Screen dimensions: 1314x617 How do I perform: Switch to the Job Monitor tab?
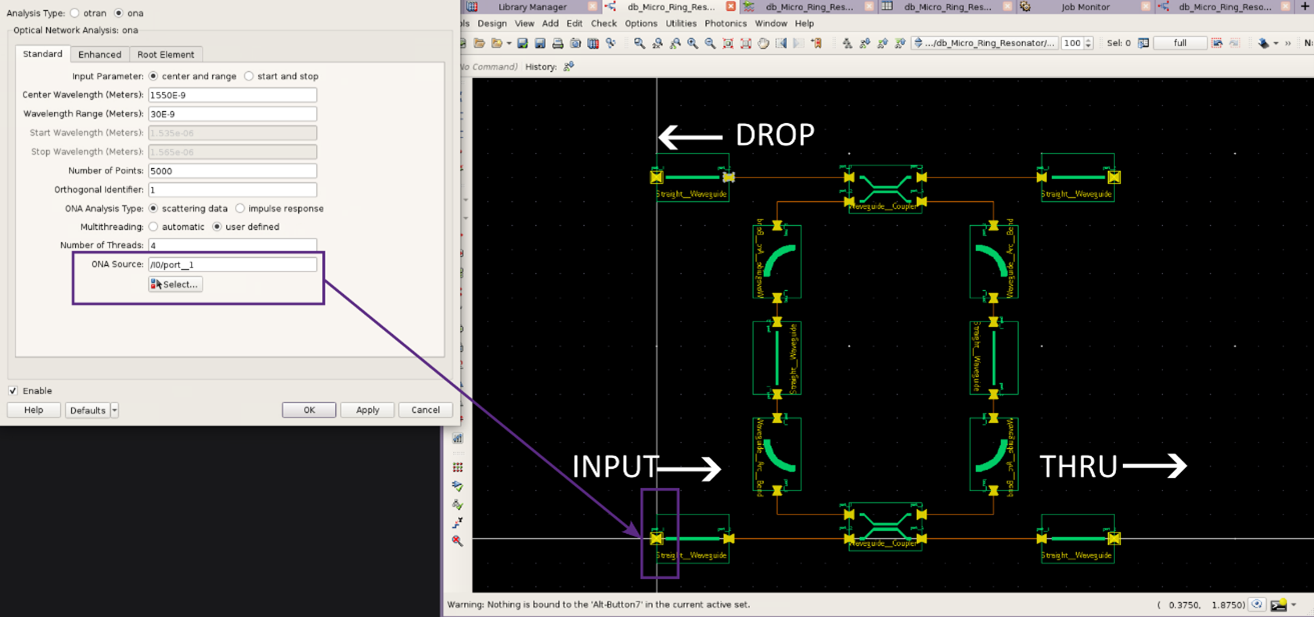coord(1086,7)
